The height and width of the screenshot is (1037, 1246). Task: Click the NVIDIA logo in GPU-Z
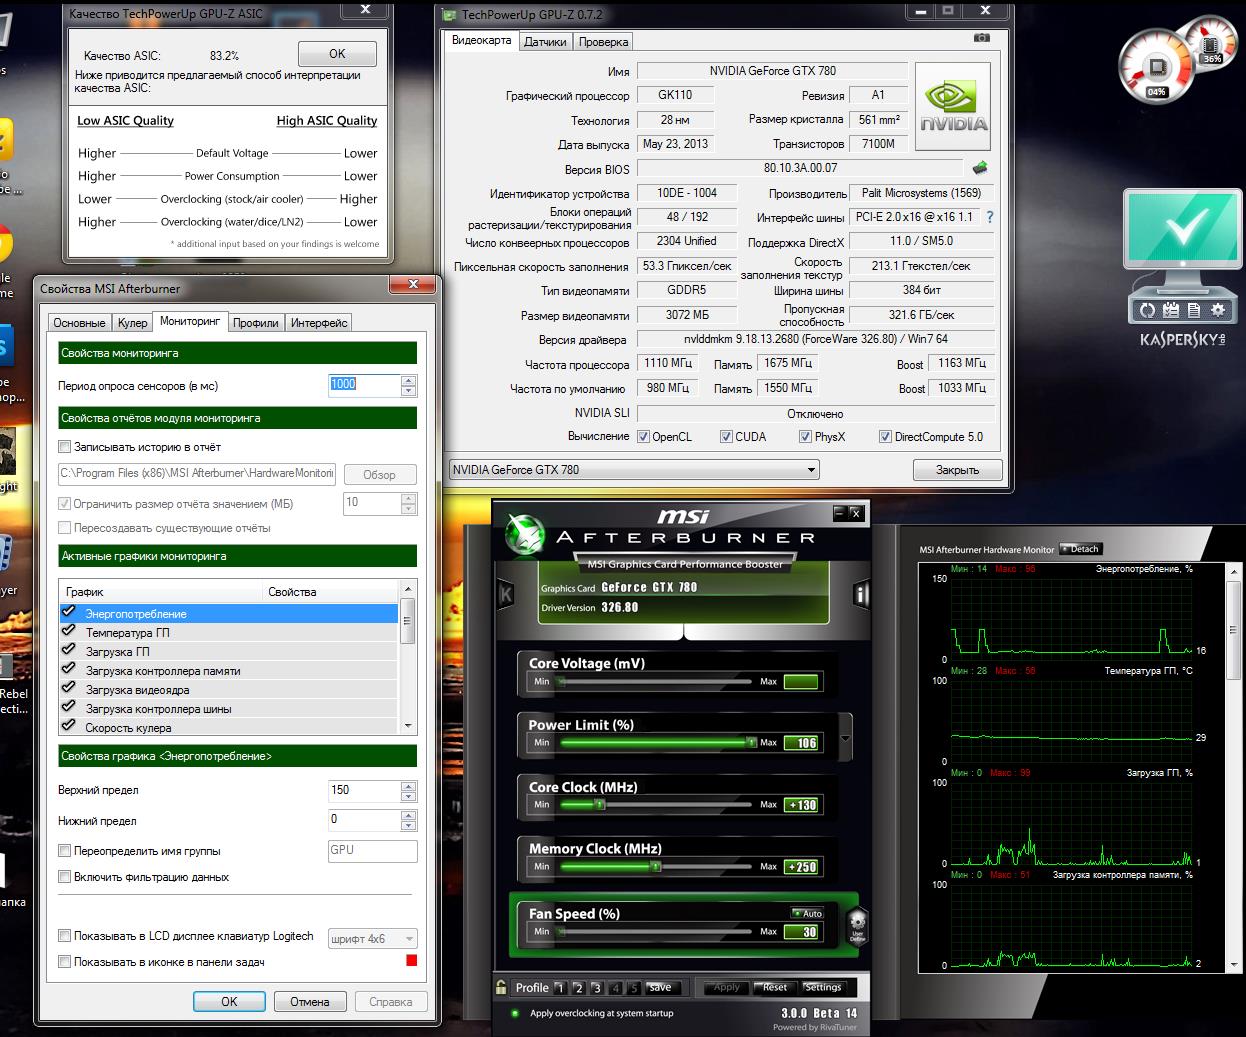[953, 107]
